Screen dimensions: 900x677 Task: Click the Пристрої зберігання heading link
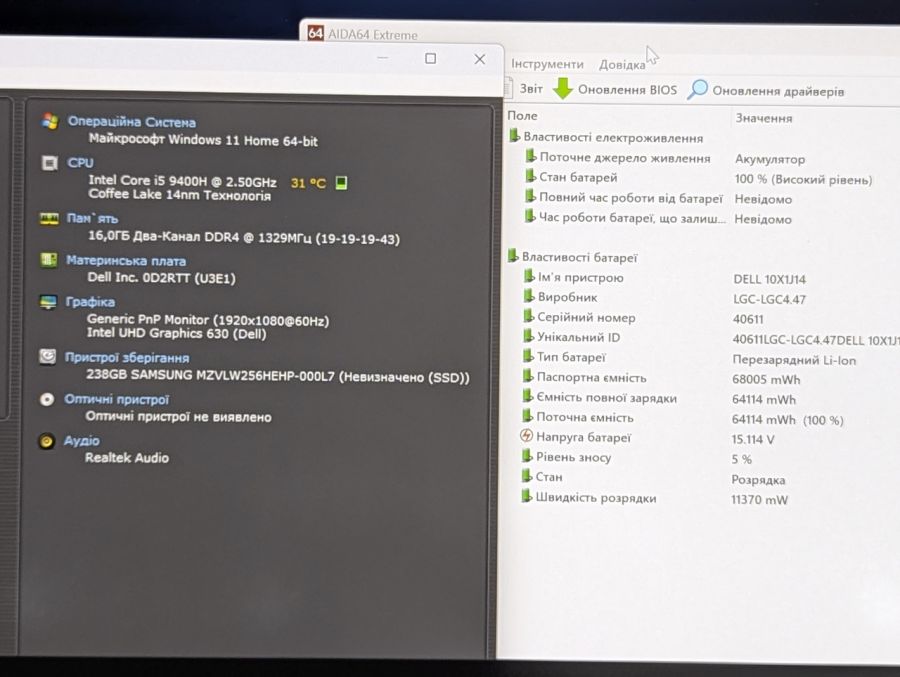click(127, 358)
